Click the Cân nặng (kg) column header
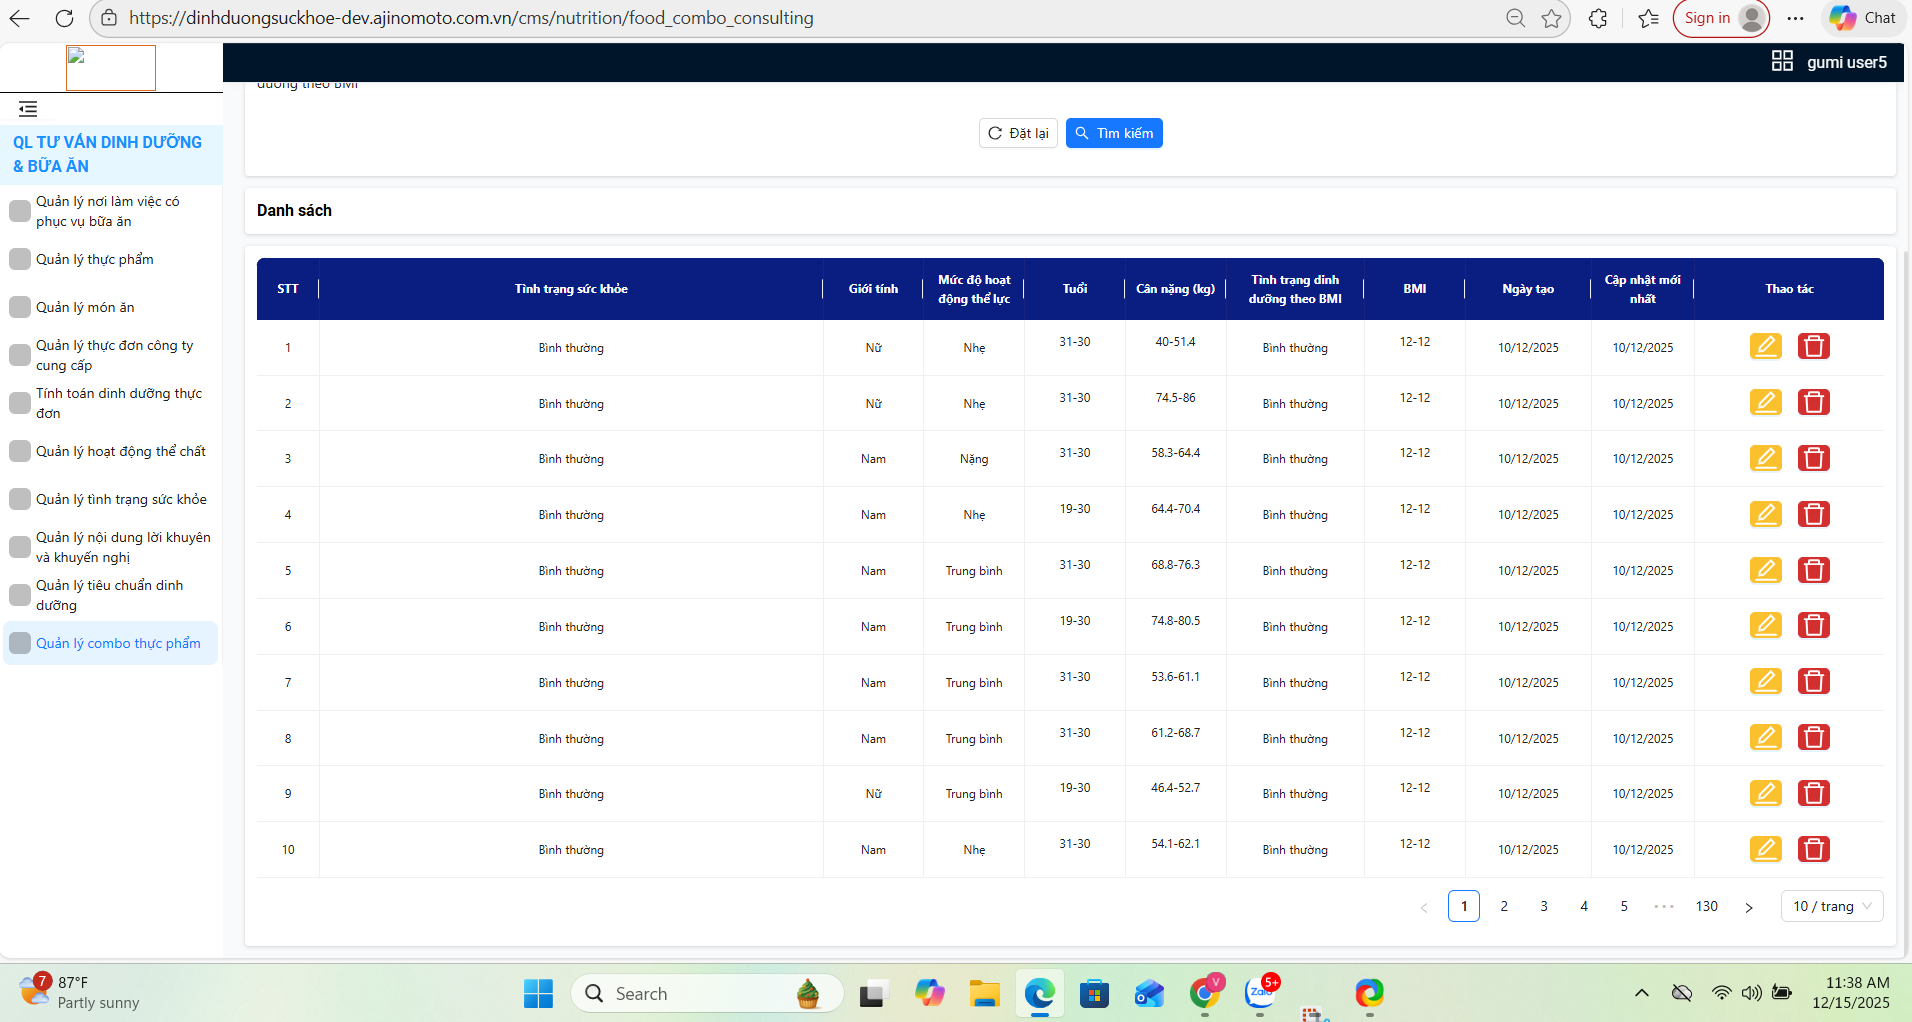This screenshot has height=1022, width=1912. (x=1175, y=289)
